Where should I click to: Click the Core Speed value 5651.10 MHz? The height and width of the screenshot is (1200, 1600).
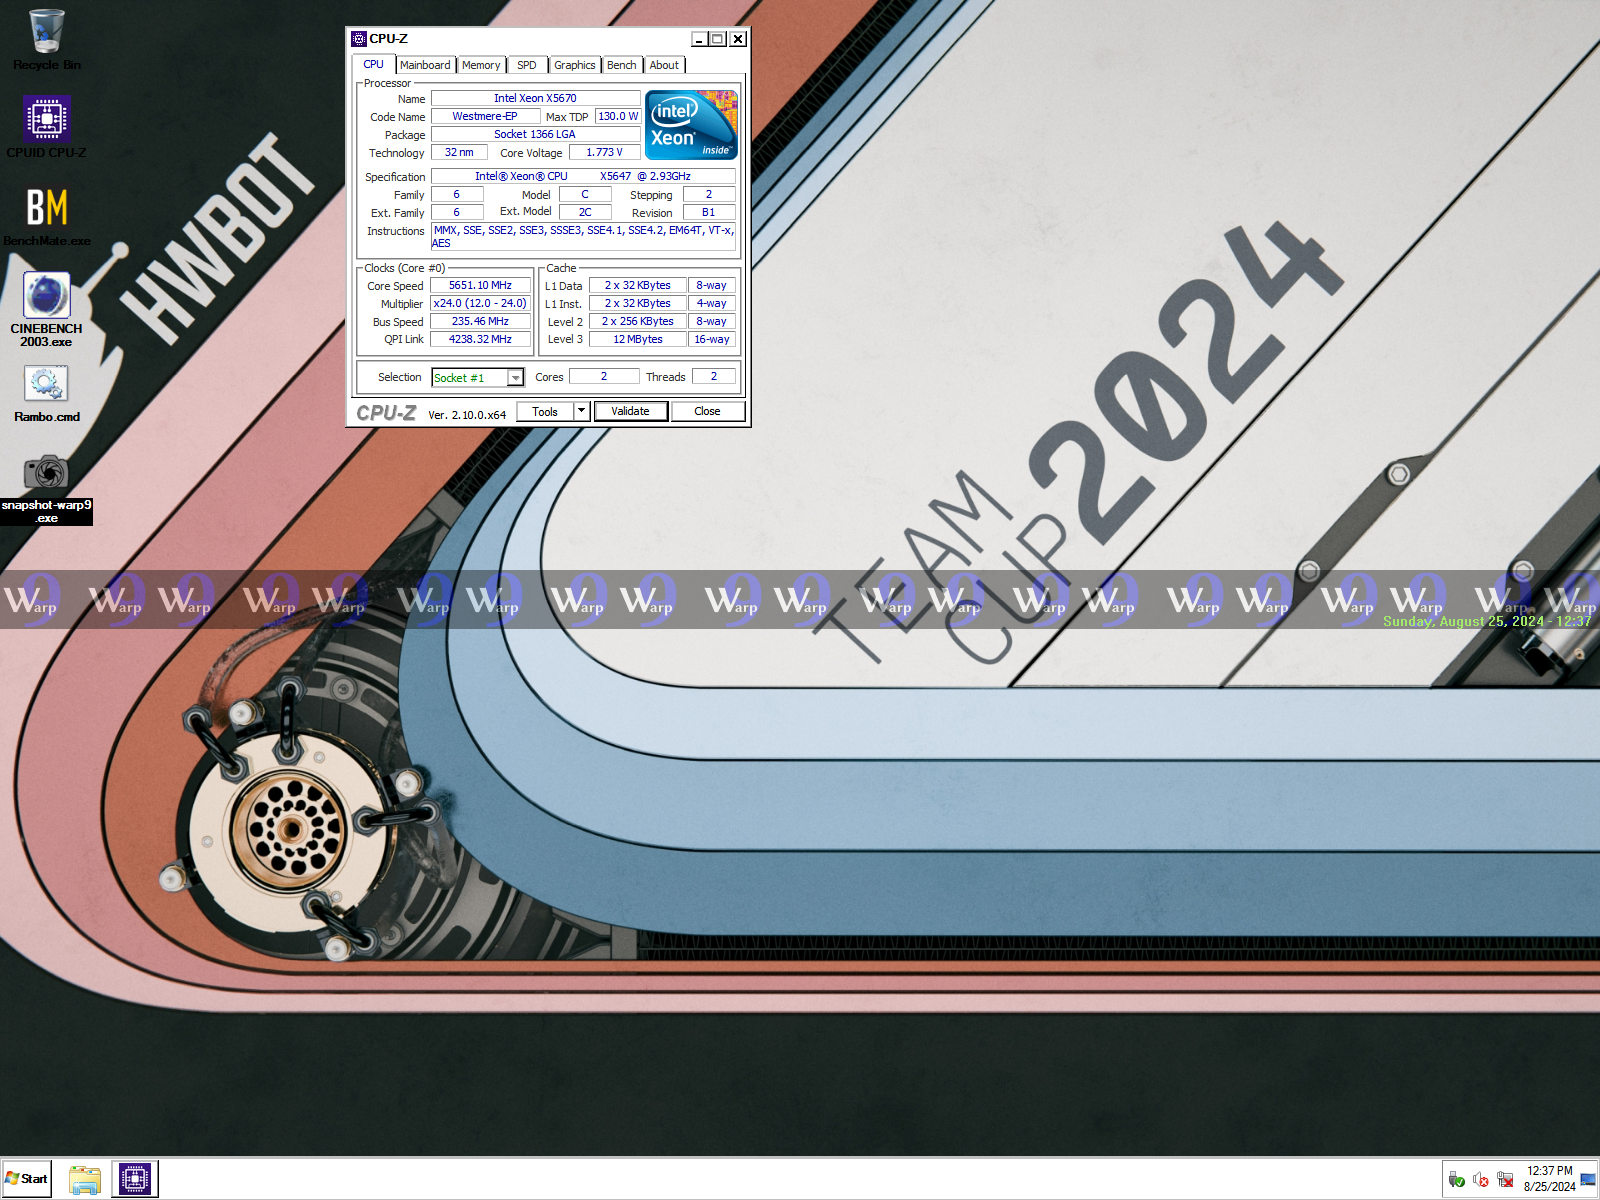tap(480, 285)
